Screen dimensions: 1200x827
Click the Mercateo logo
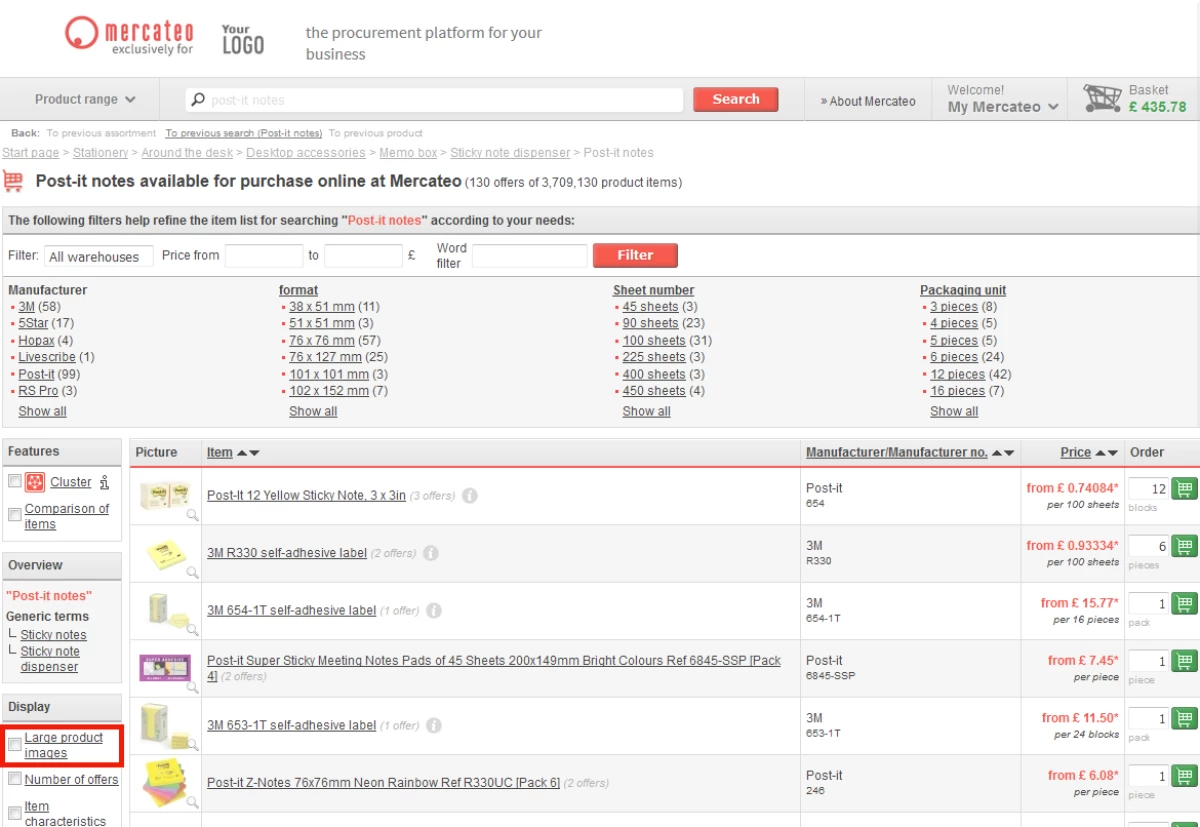[x=129, y=36]
